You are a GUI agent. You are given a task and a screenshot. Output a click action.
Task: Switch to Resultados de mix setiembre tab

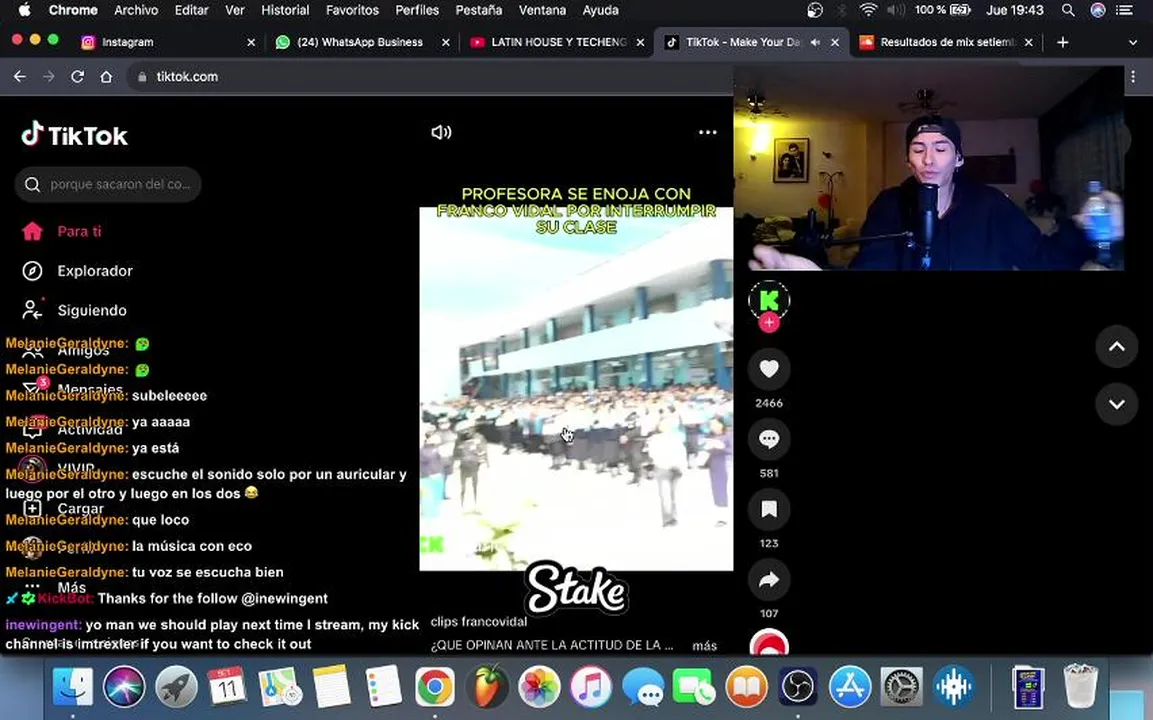(x=944, y=43)
